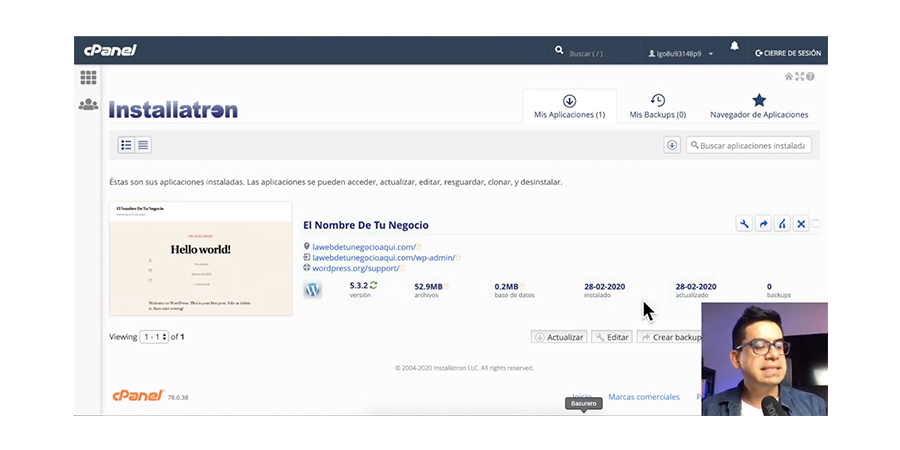This screenshot has height=450, width=900.
Task: Click the 0 backups count
Action: point(769,286)
